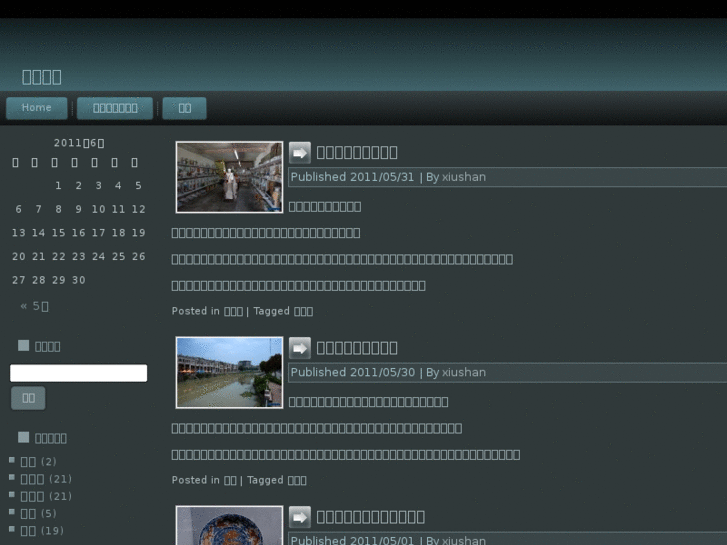727x545 pixels.
Task: Open title of post published 2011/05/30
Action: [x=357, y=348]
